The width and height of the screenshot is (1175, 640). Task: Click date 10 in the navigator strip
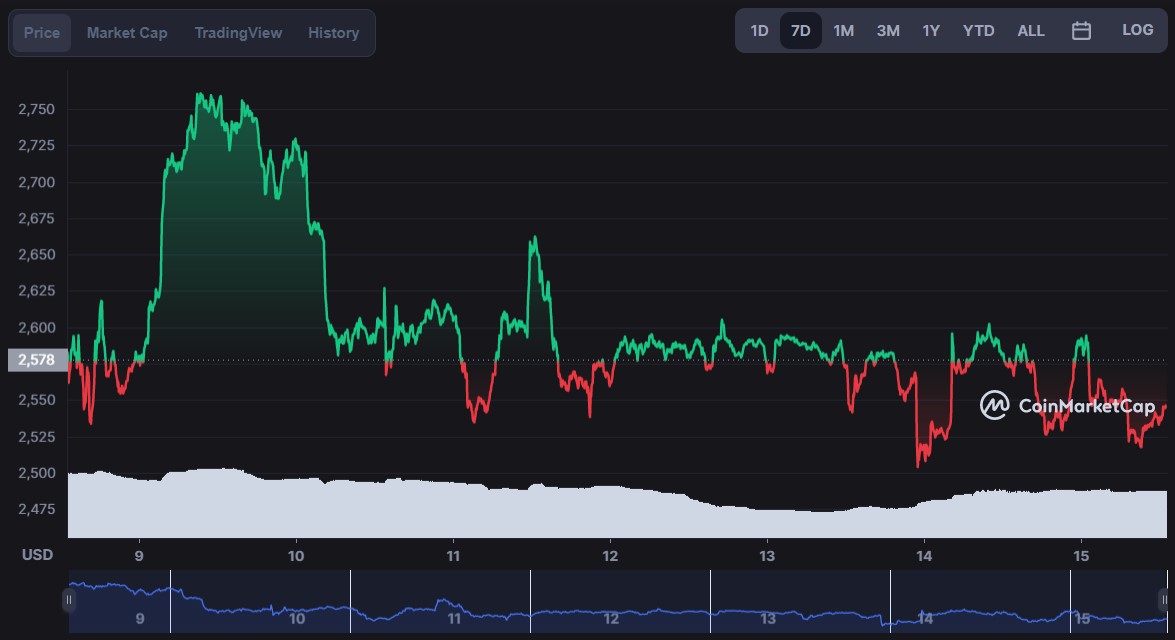tap(297, 619)
